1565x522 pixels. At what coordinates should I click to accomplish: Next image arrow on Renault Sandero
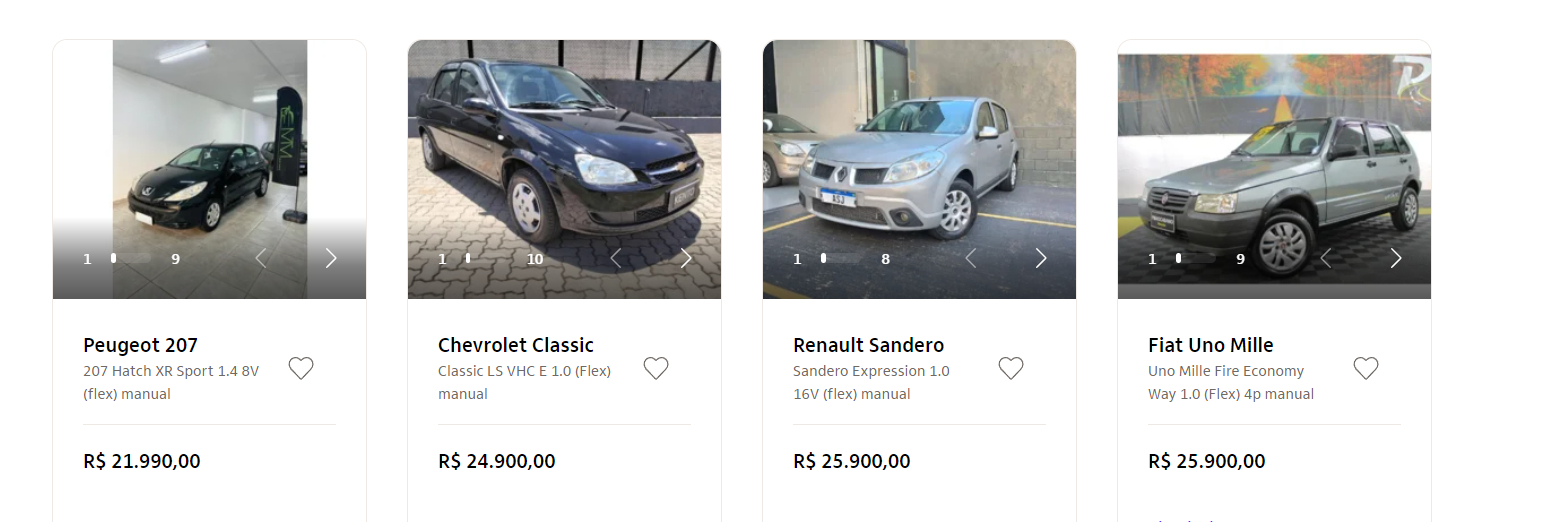(1041, 259)
